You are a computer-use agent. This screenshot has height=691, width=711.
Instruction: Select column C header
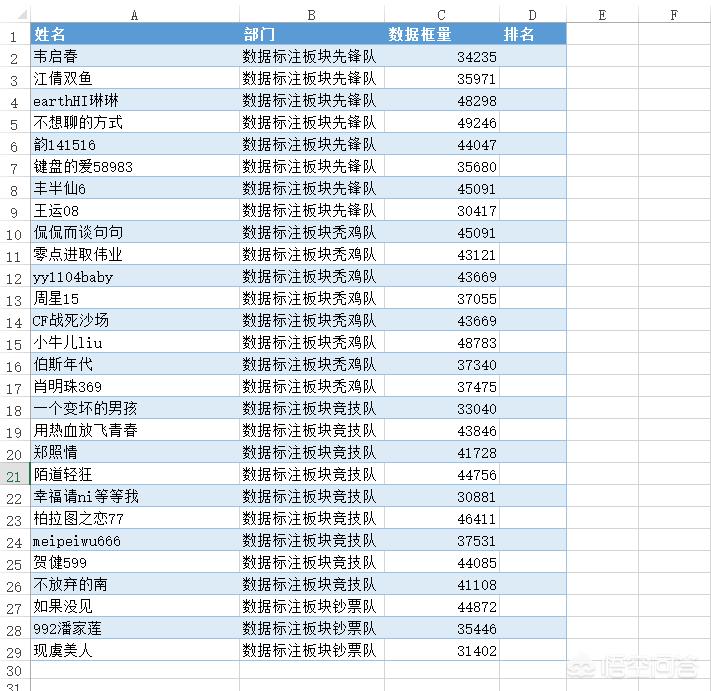[442, 15]
